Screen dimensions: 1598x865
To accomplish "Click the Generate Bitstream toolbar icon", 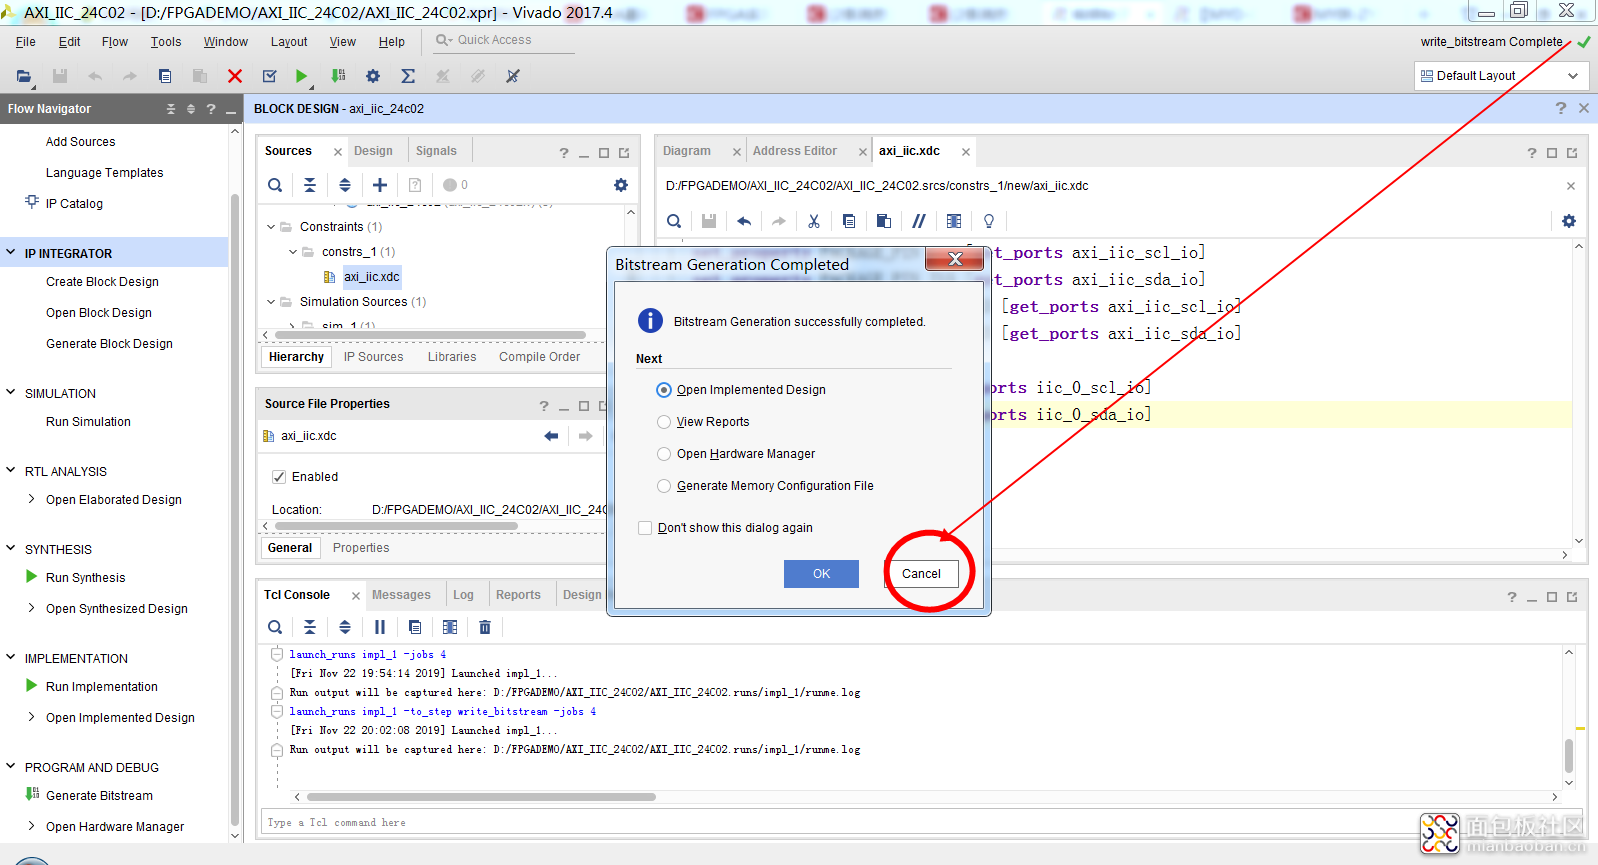I will (338, 76).
